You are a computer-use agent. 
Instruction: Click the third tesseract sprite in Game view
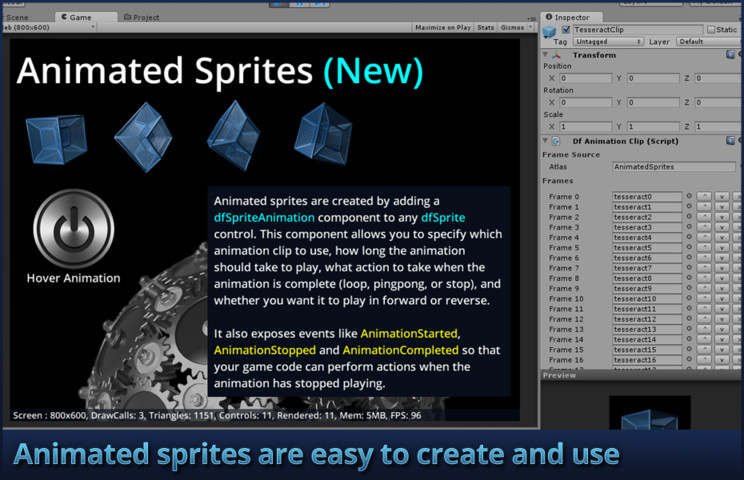point(234,136)
